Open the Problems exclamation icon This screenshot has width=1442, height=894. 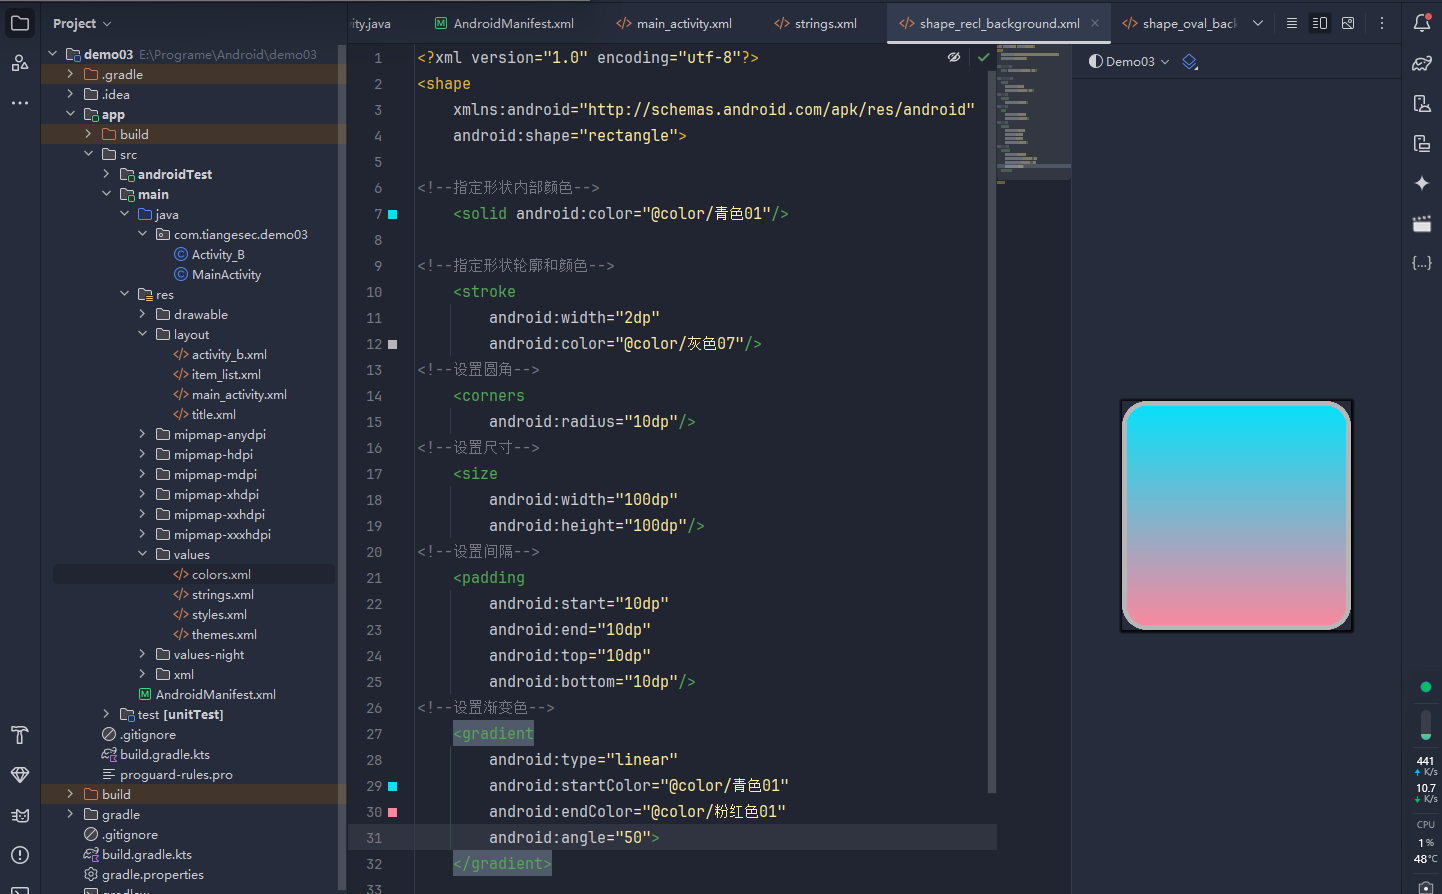(20, 855)
